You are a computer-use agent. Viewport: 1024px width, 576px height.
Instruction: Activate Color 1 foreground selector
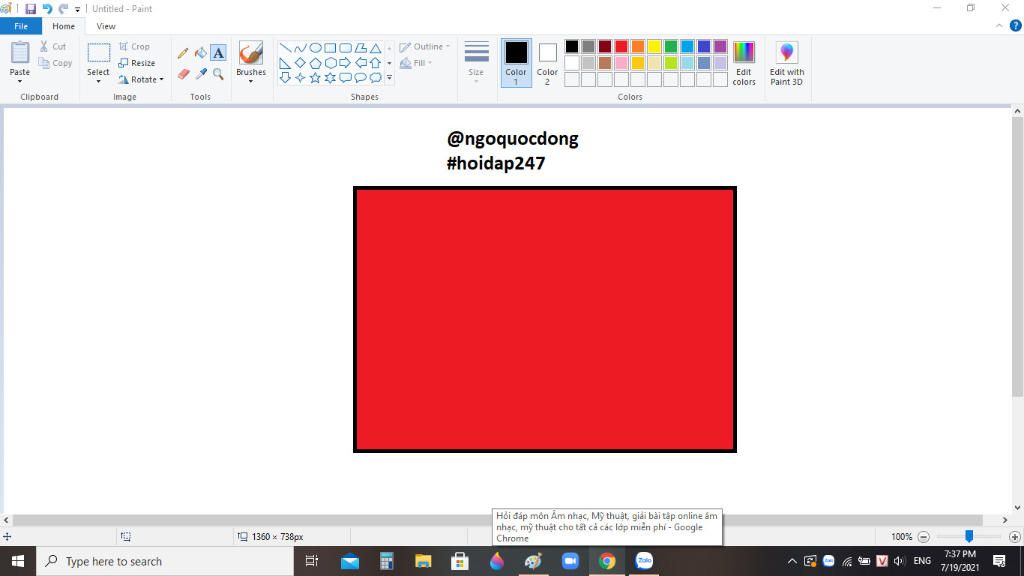coord(516,63)
